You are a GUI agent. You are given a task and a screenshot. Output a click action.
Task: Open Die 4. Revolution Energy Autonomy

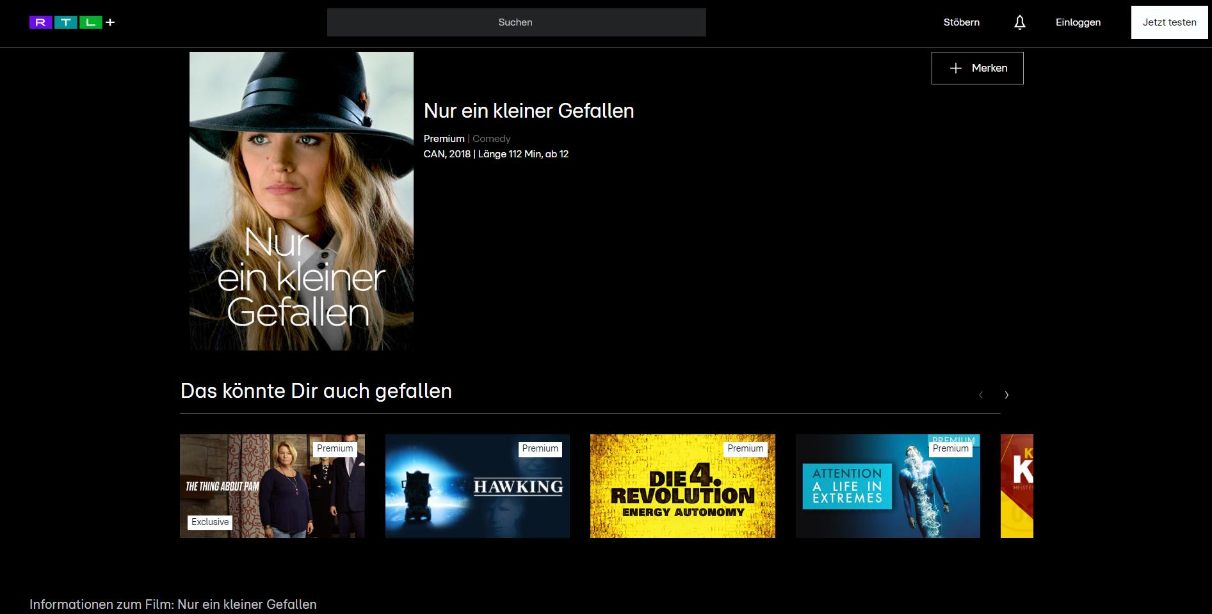coord(682,486)
